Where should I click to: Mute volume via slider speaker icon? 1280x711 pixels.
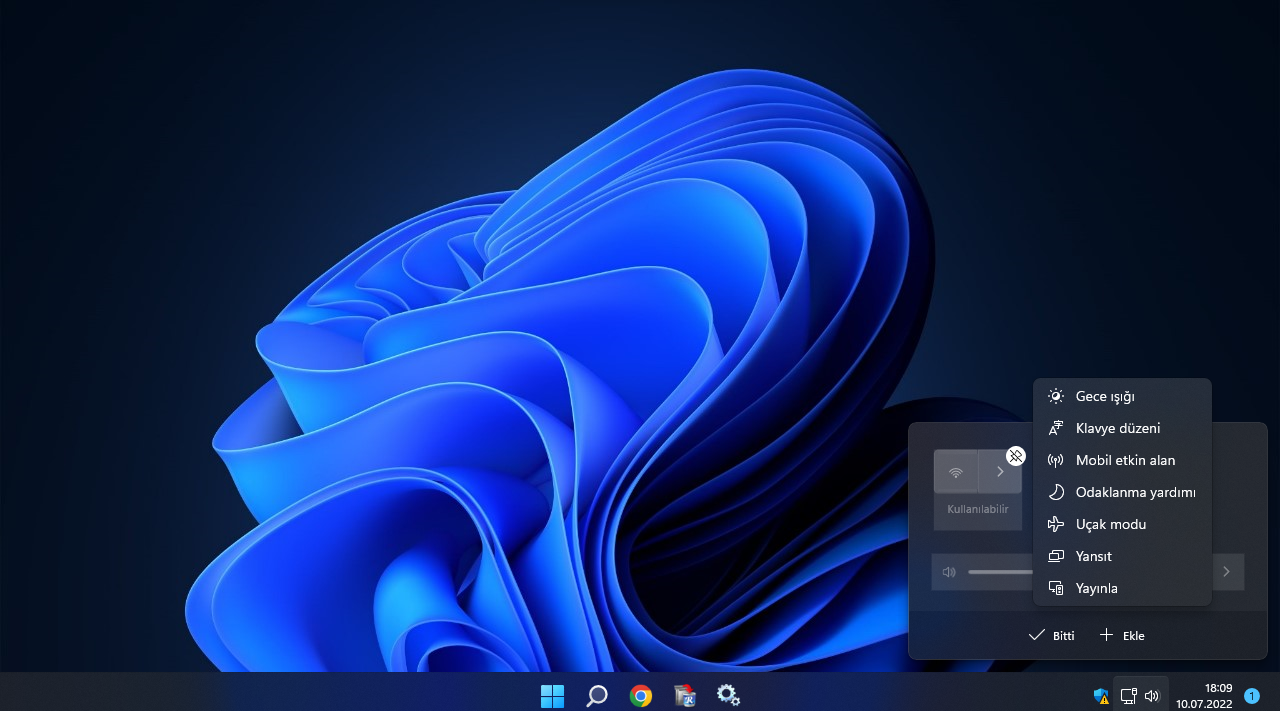point(949,572)
